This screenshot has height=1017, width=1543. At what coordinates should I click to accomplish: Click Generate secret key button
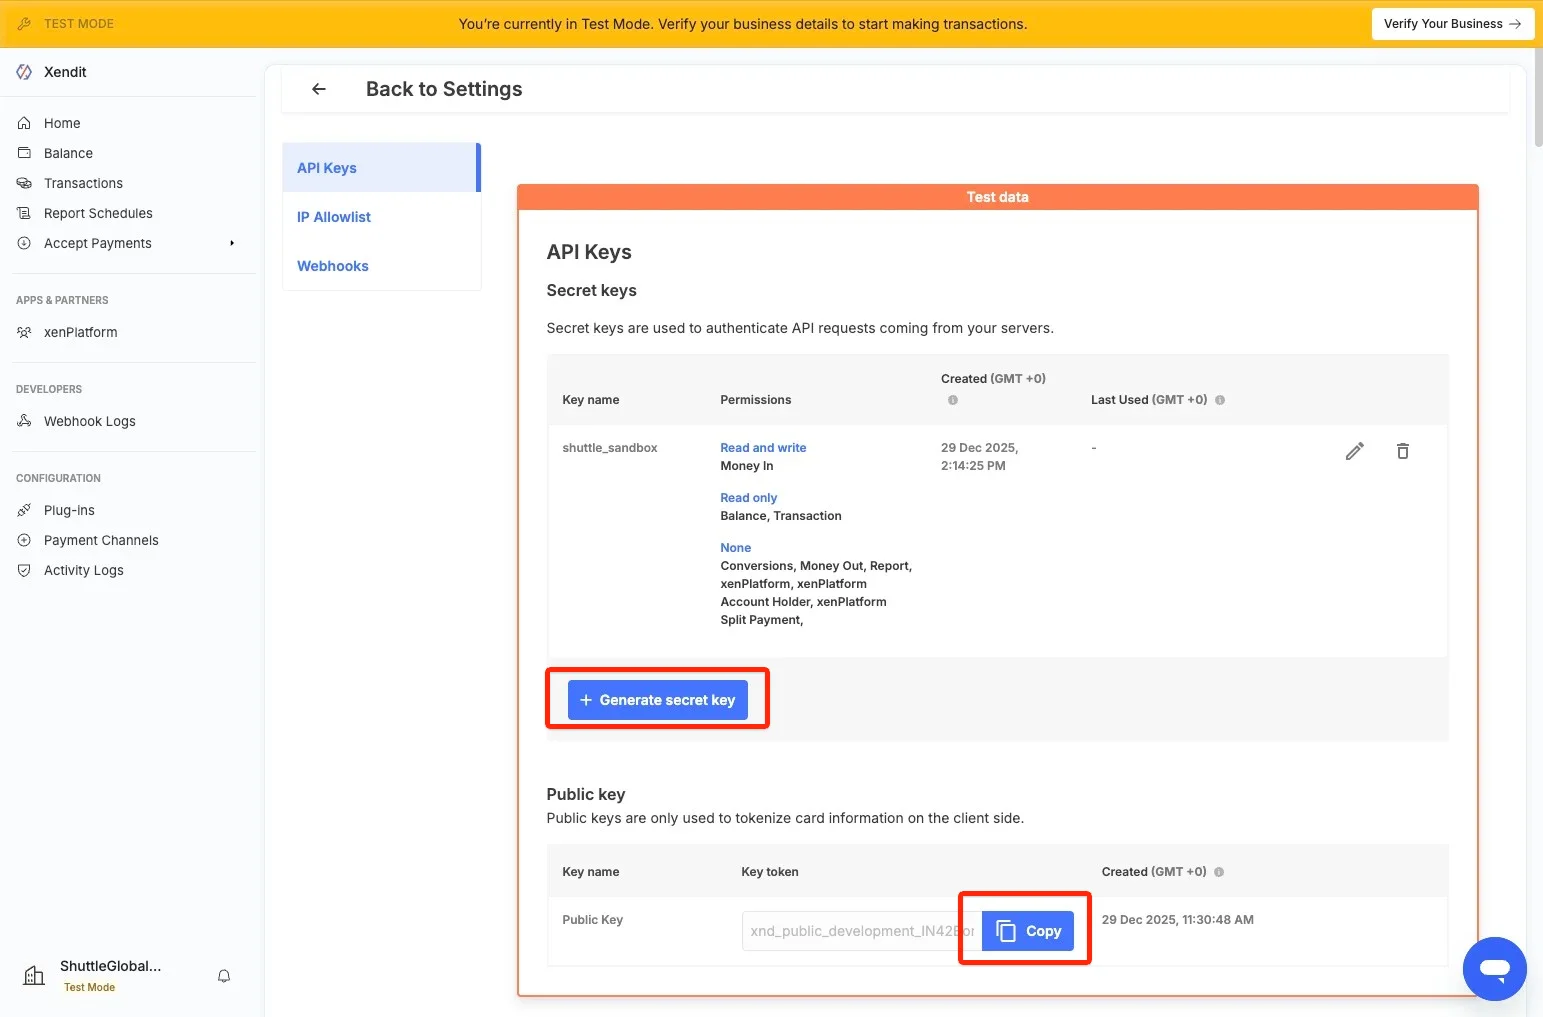657,700
